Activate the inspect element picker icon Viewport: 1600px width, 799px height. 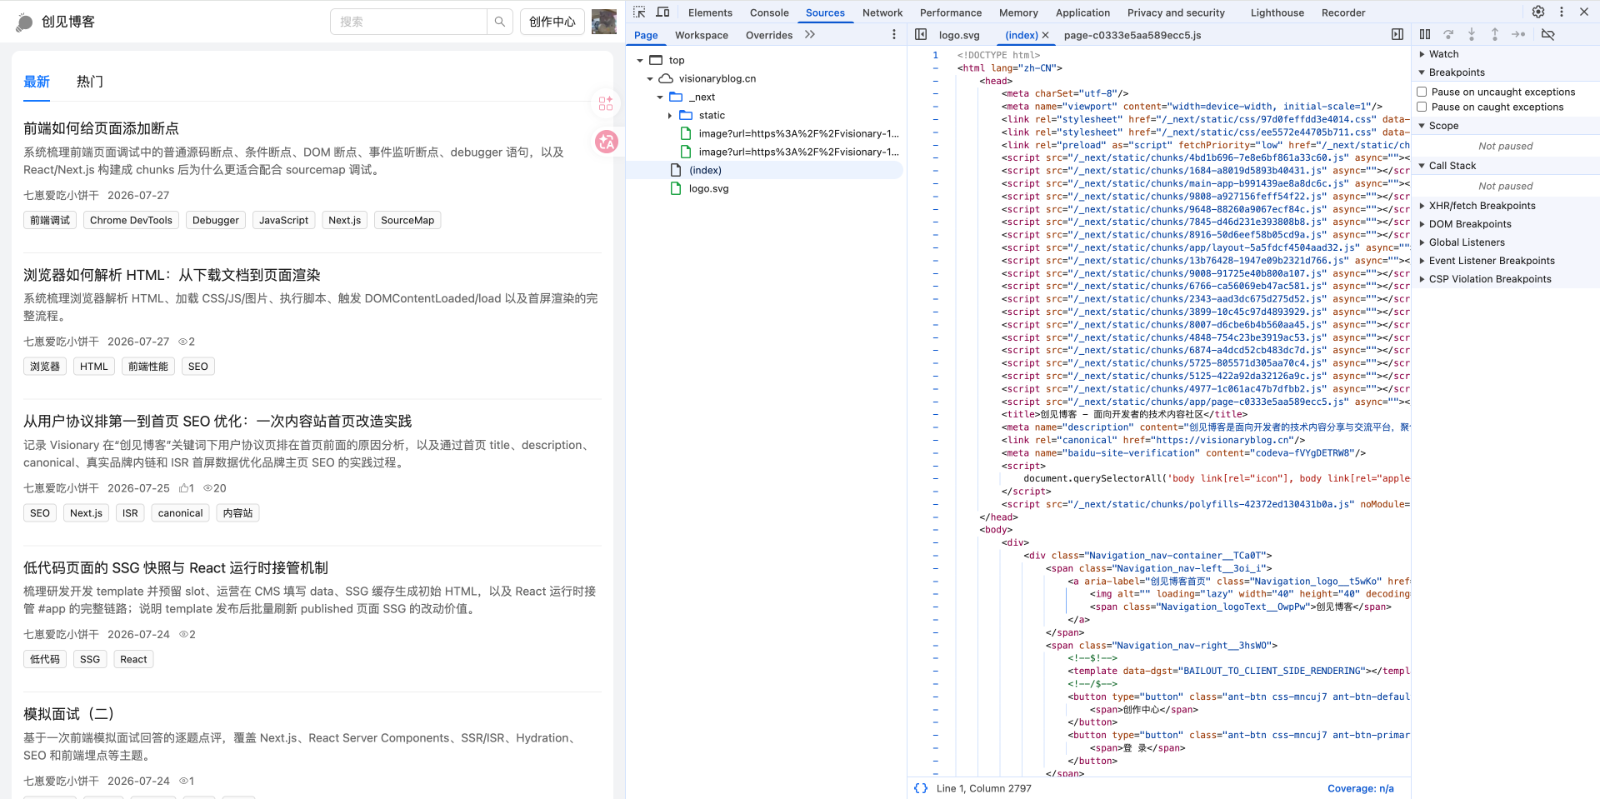click(639, 12)
